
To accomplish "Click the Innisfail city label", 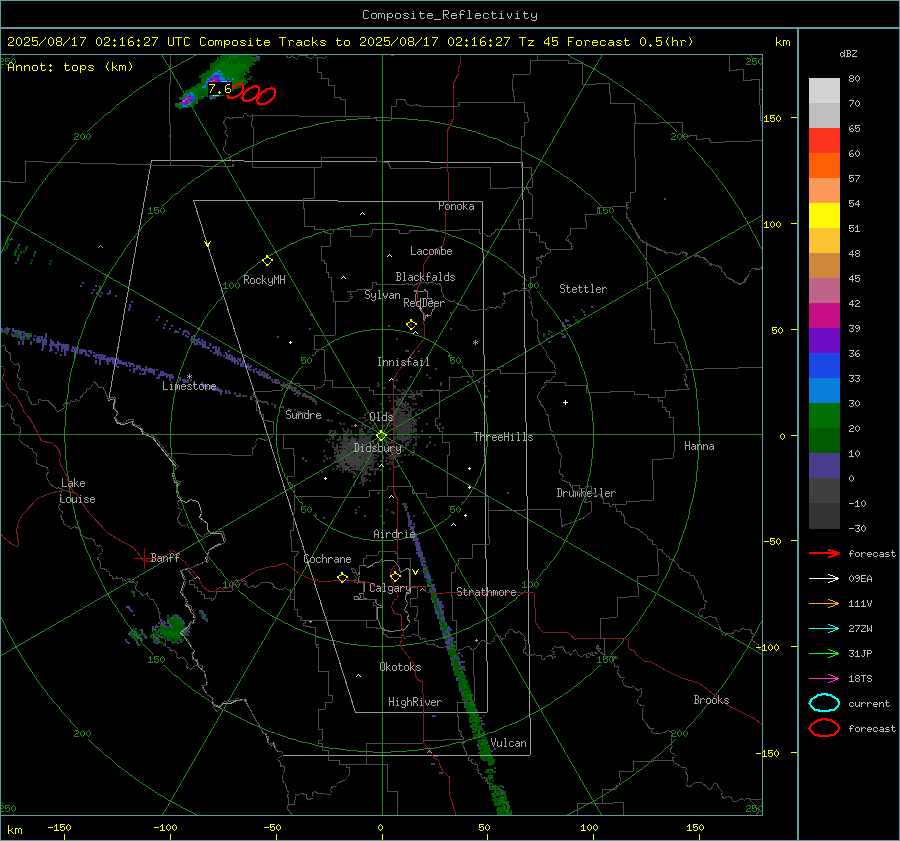I will tap(403, 362).
